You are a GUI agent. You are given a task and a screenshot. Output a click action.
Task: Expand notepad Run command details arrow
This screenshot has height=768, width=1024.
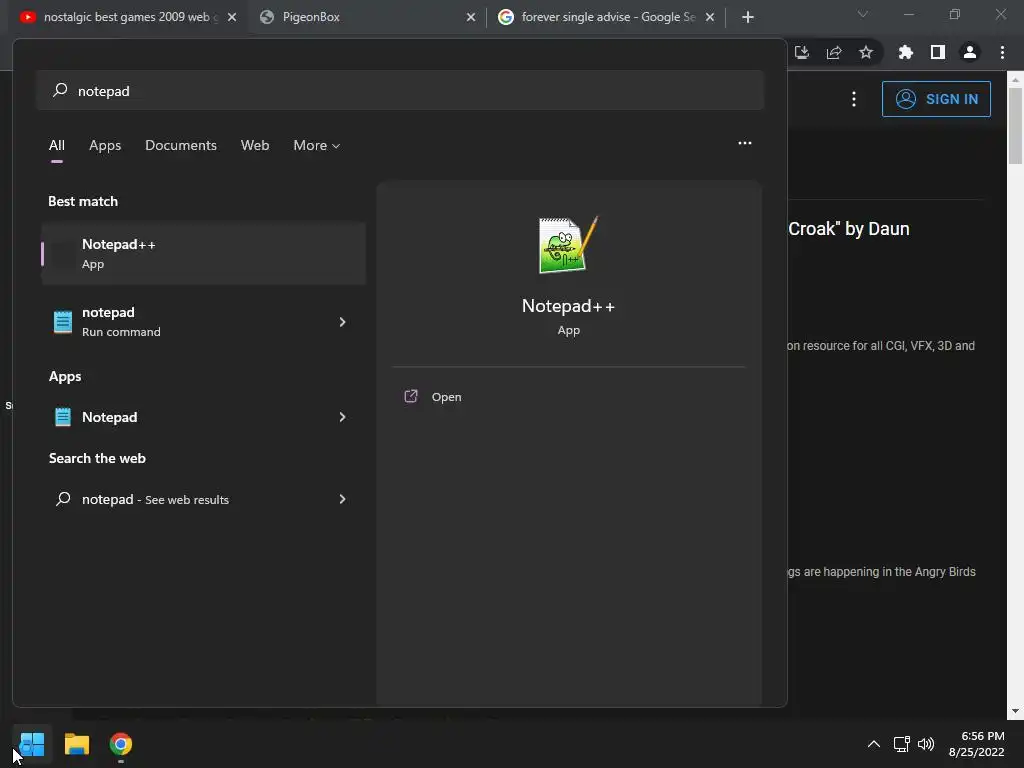point(342,322)
